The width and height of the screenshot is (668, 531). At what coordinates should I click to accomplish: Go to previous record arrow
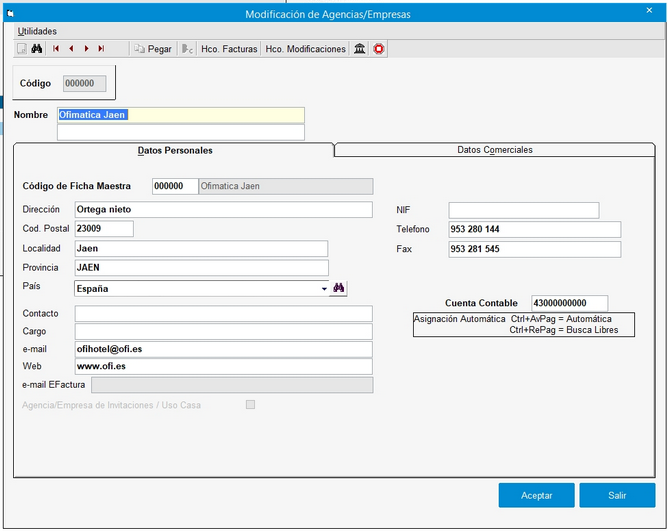pyautogui.click(x=71, y=49)
